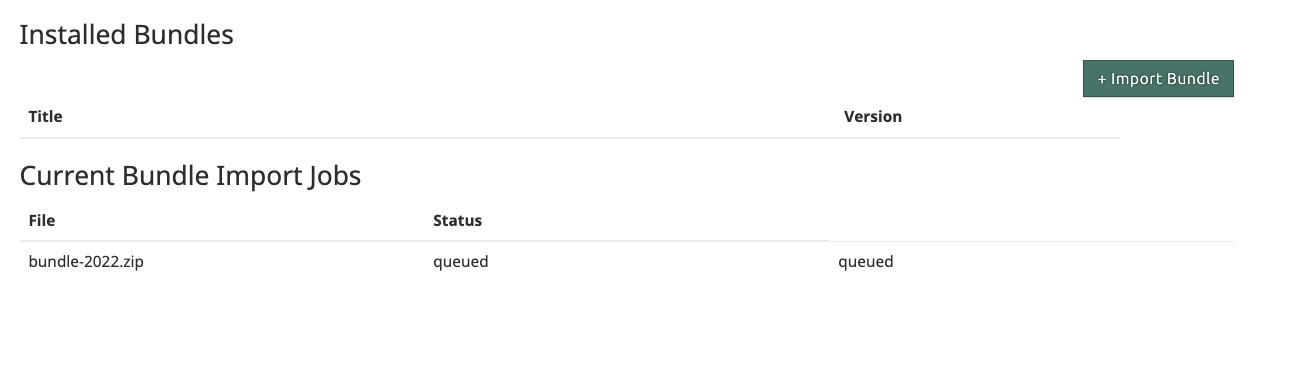Click the word Installed in the top heading
The height and width of the screenshot is (390, 1312).
pyautogui.click(x=68, y=35)
